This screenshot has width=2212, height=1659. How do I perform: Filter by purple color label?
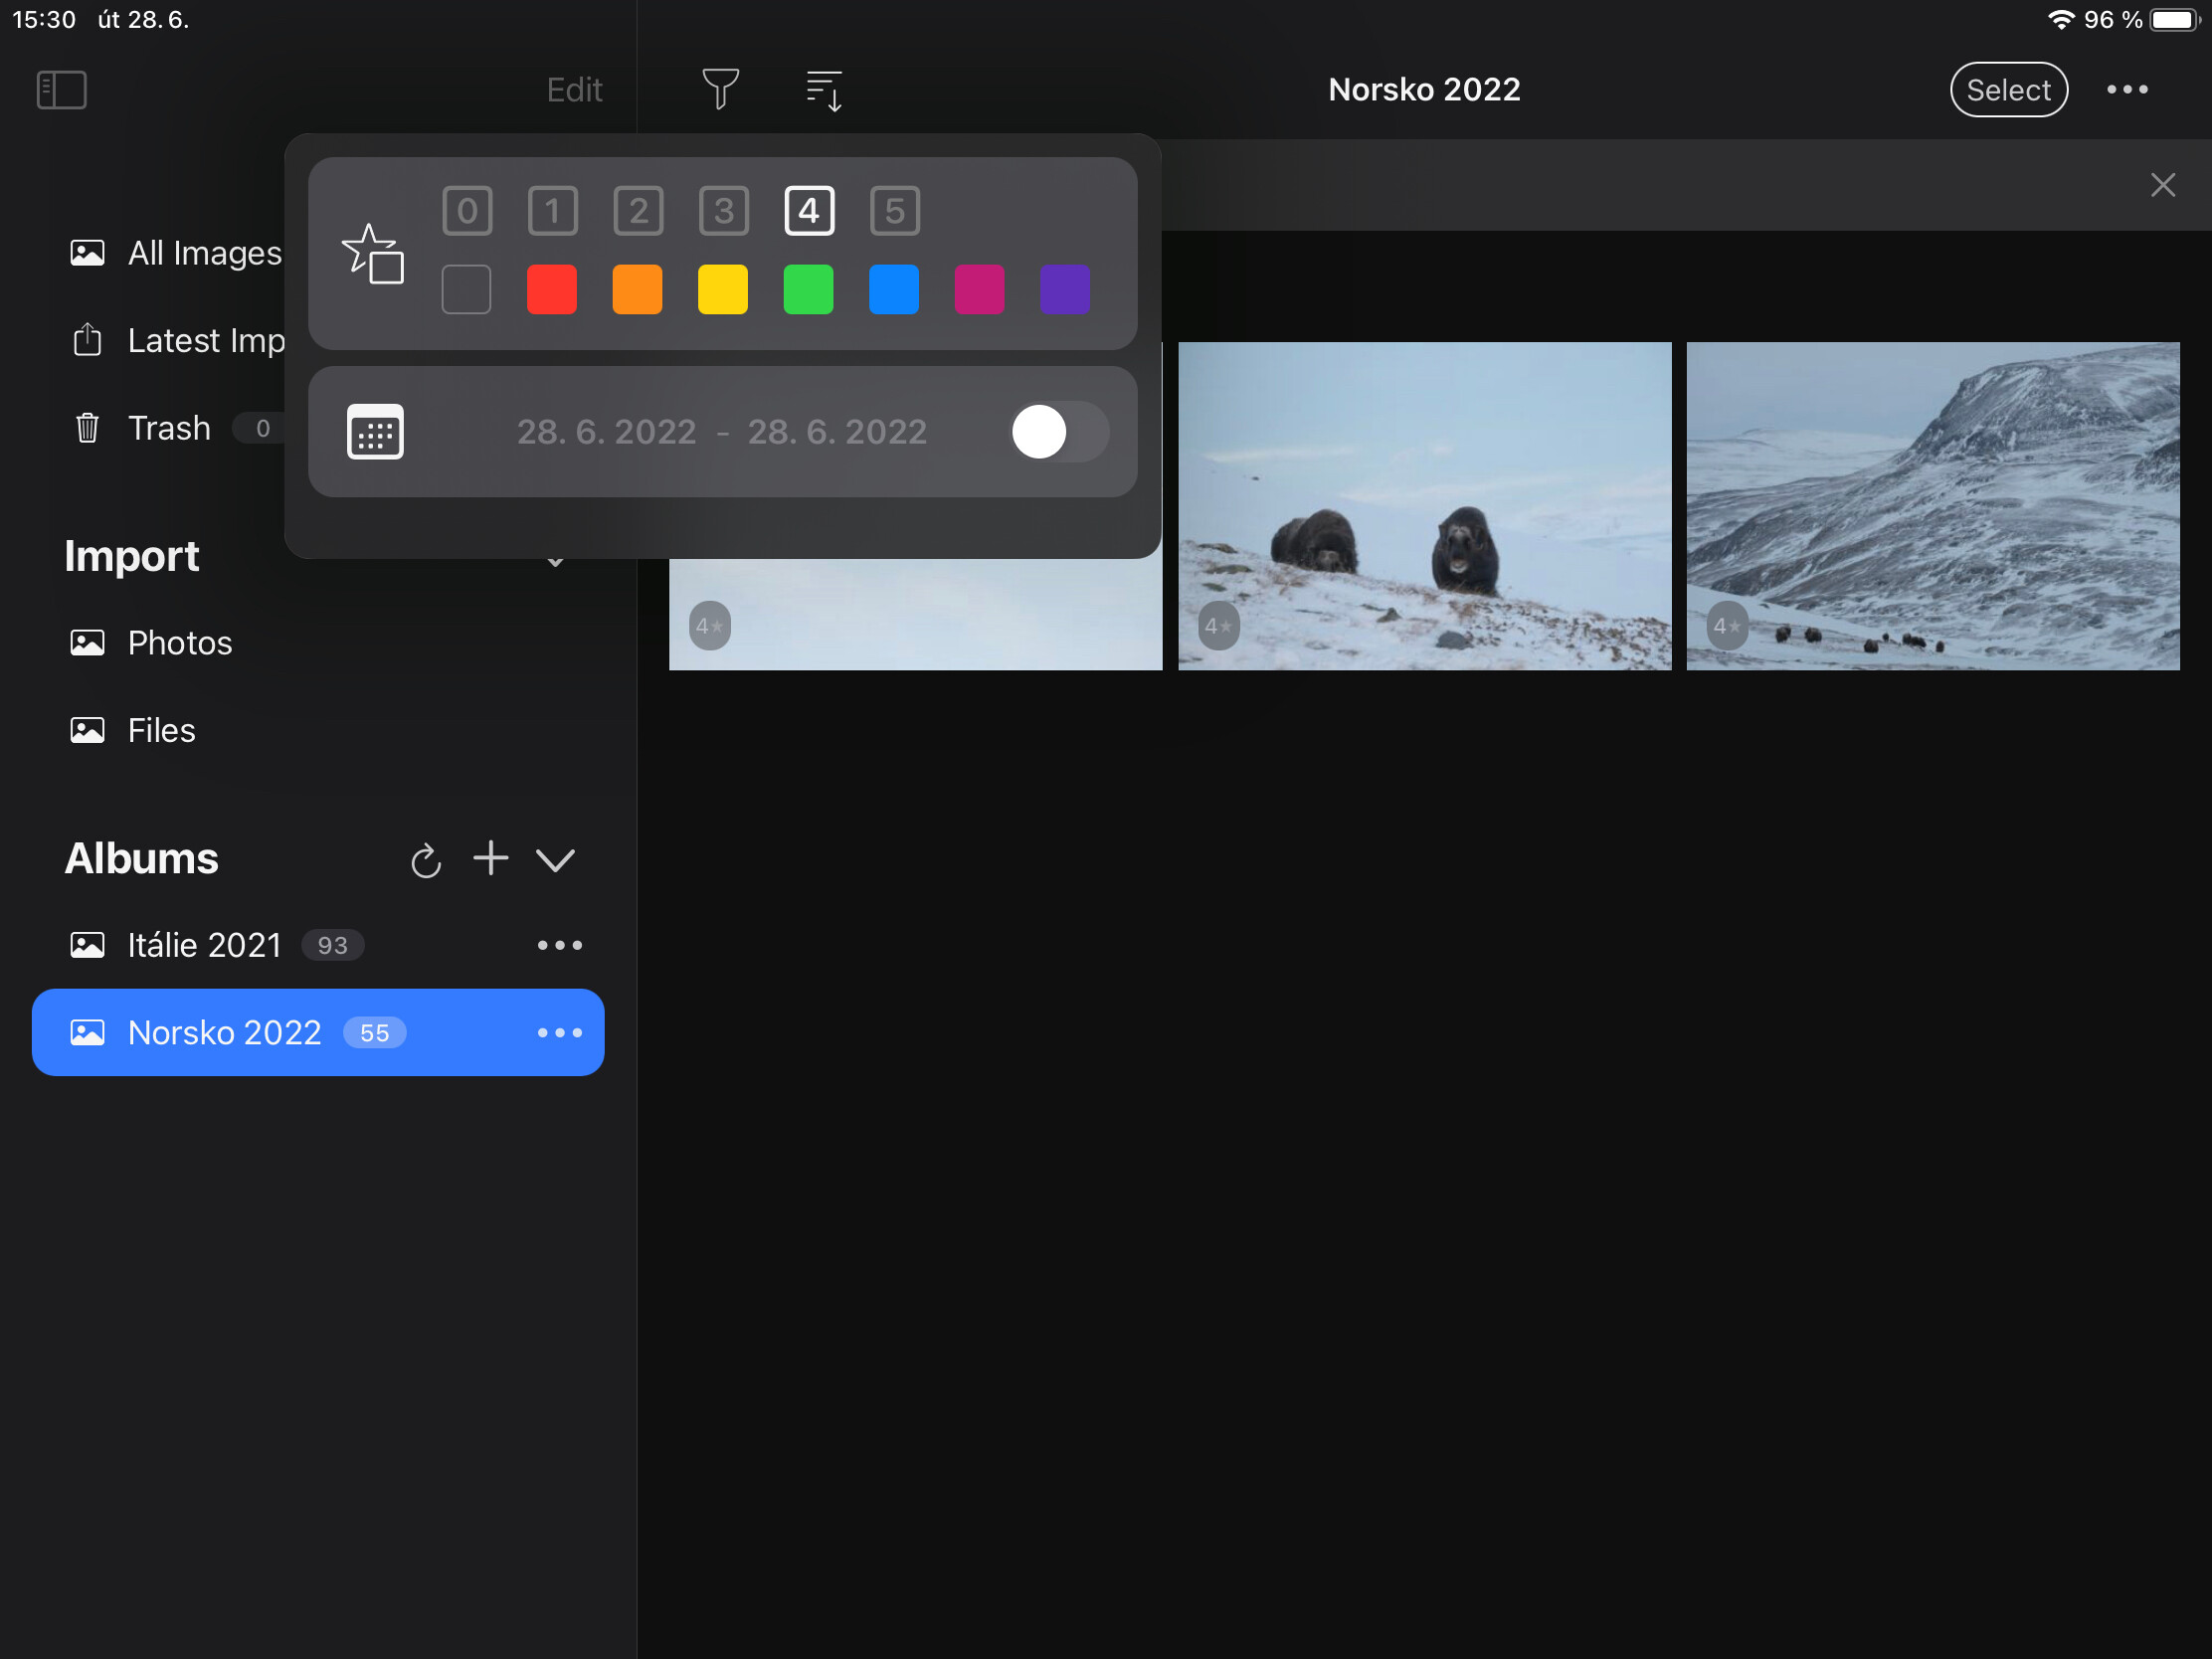coord(1065,290)
